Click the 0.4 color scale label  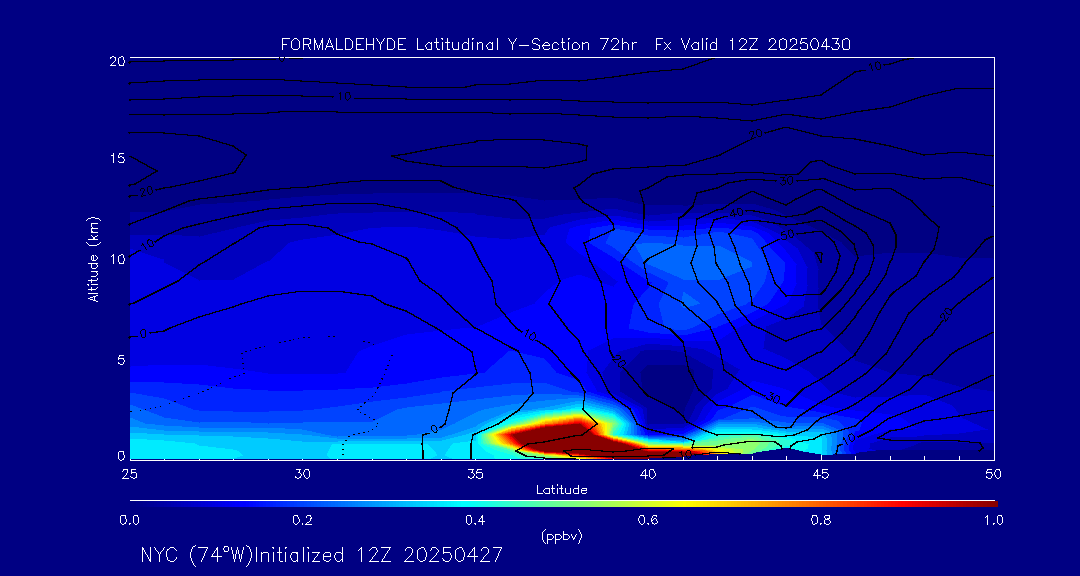475,520
